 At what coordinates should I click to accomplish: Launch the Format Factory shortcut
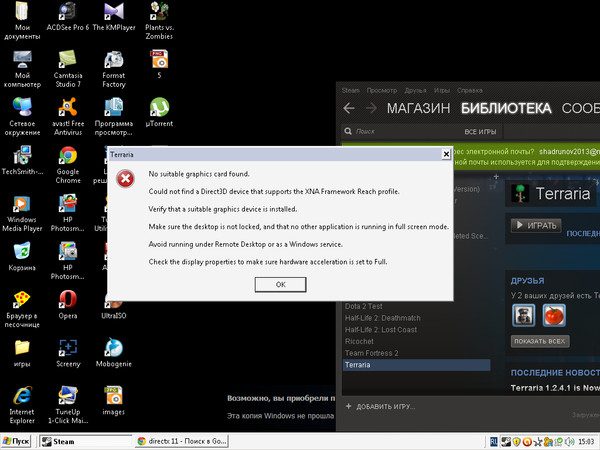tap(114, 69)
